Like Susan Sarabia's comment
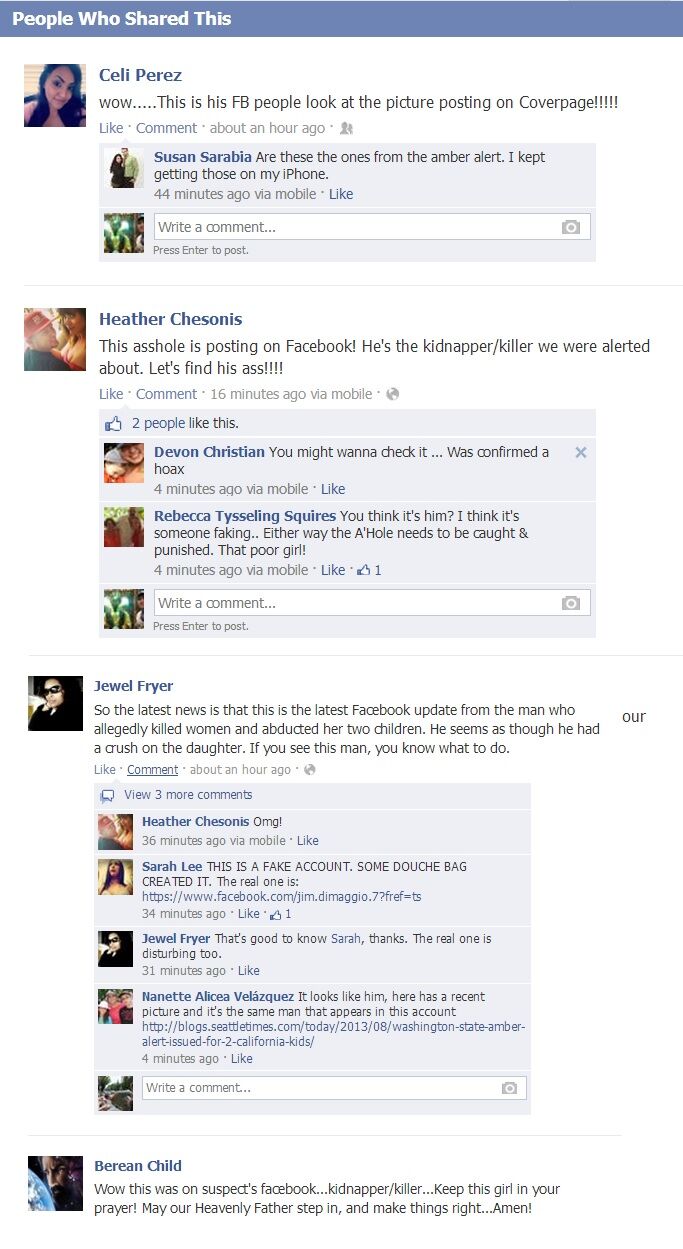683x1249 pixels. (341, 194)
